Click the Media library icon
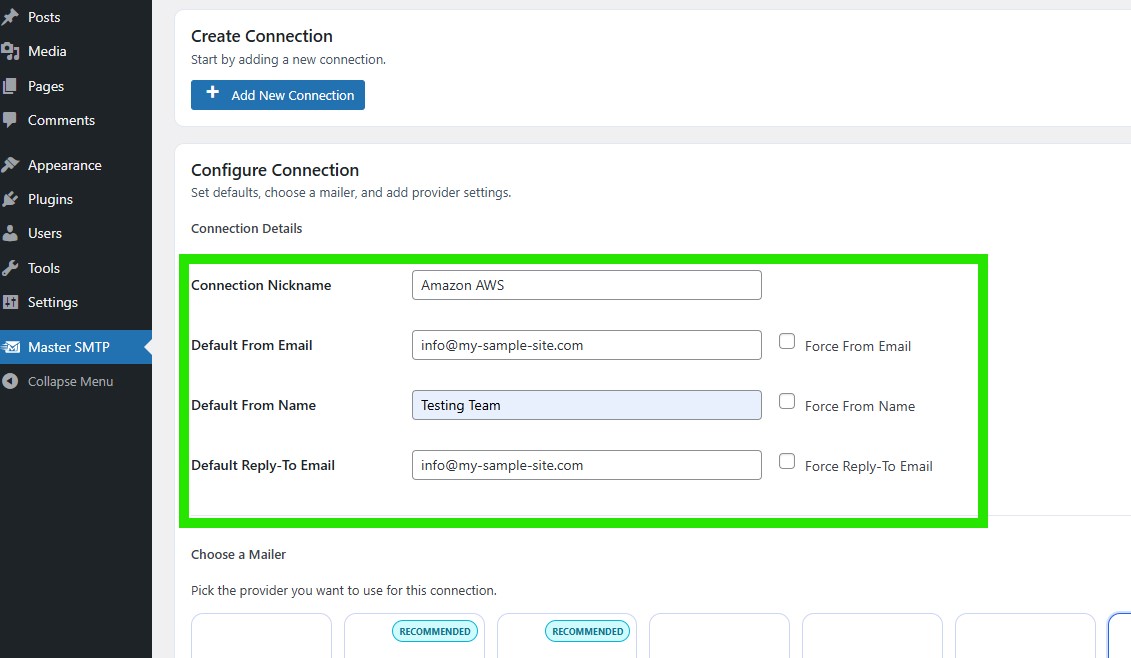Image resolution: width=1131 pixels, height=658 pixels. 10,51
